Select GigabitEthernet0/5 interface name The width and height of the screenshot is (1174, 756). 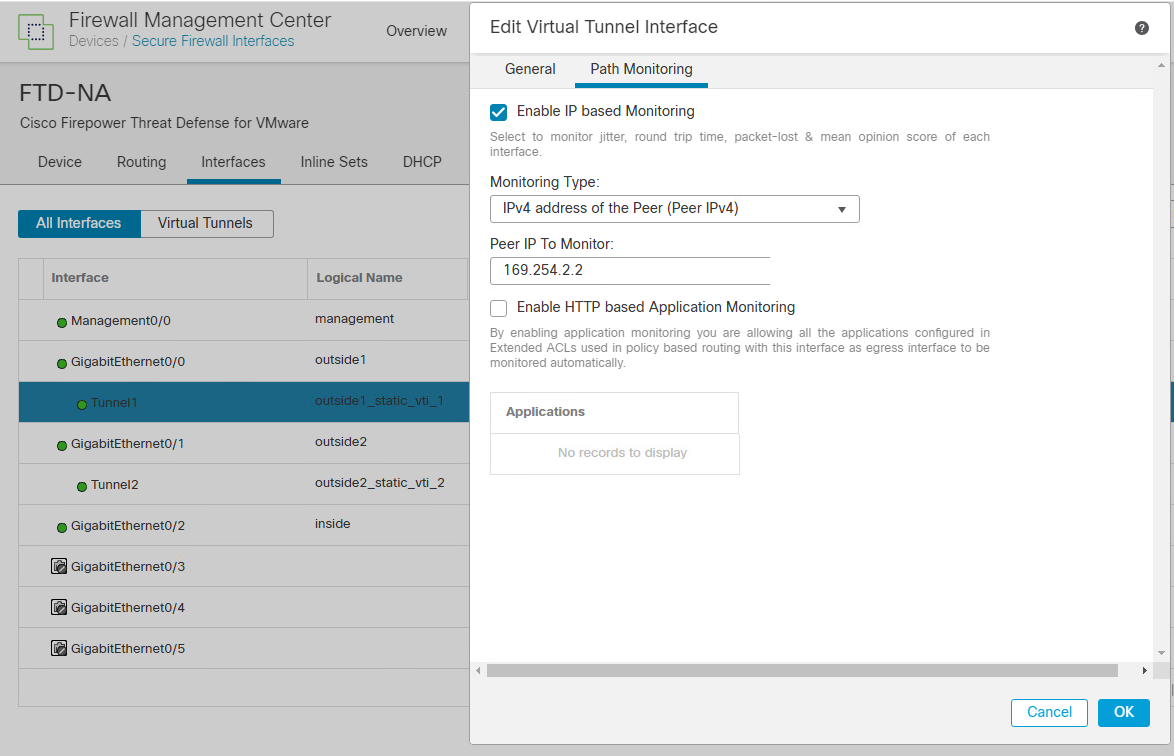click(x=128, y=649)
